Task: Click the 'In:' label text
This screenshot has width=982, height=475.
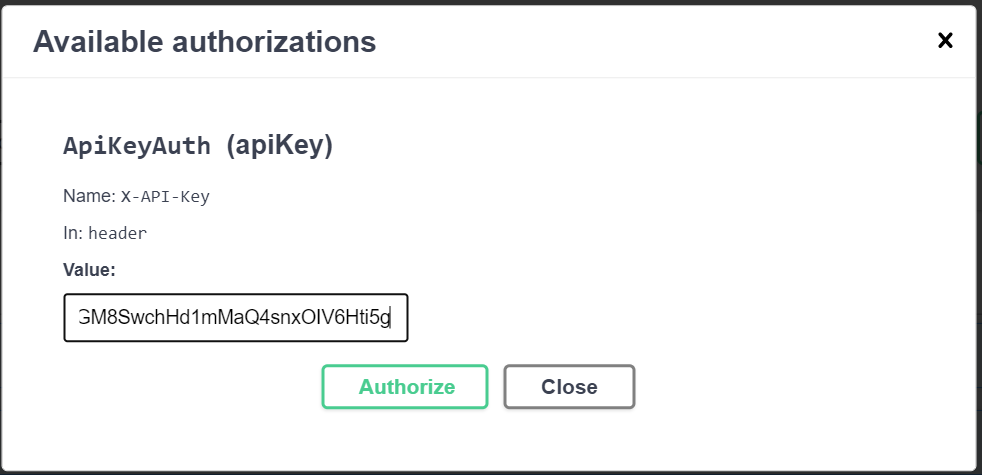Action: click(x=73, y=232)
